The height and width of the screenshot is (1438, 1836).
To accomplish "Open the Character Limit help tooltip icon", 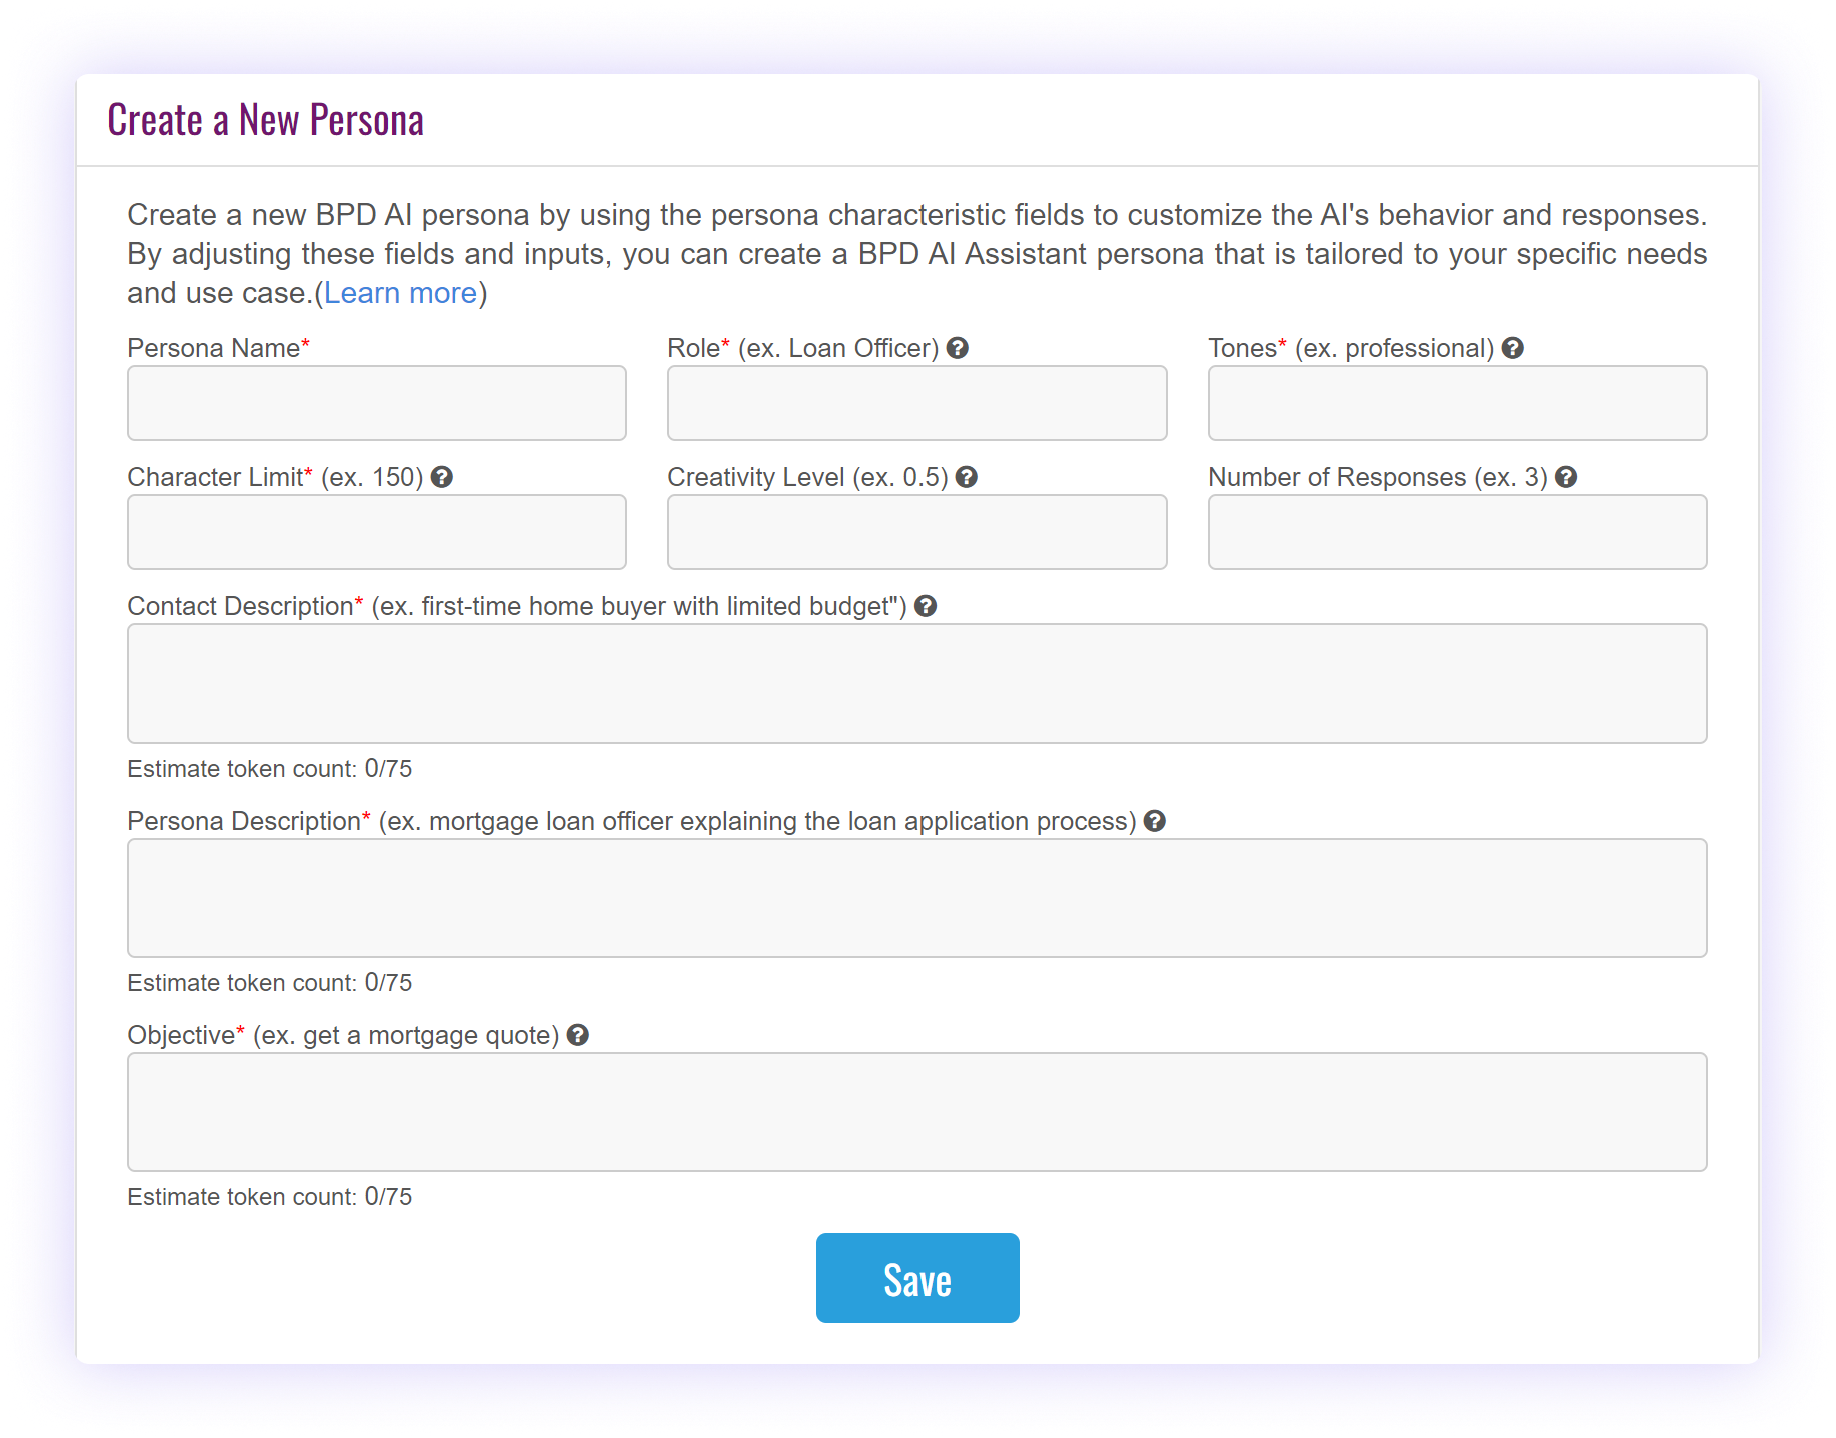I will click(442, 477).
